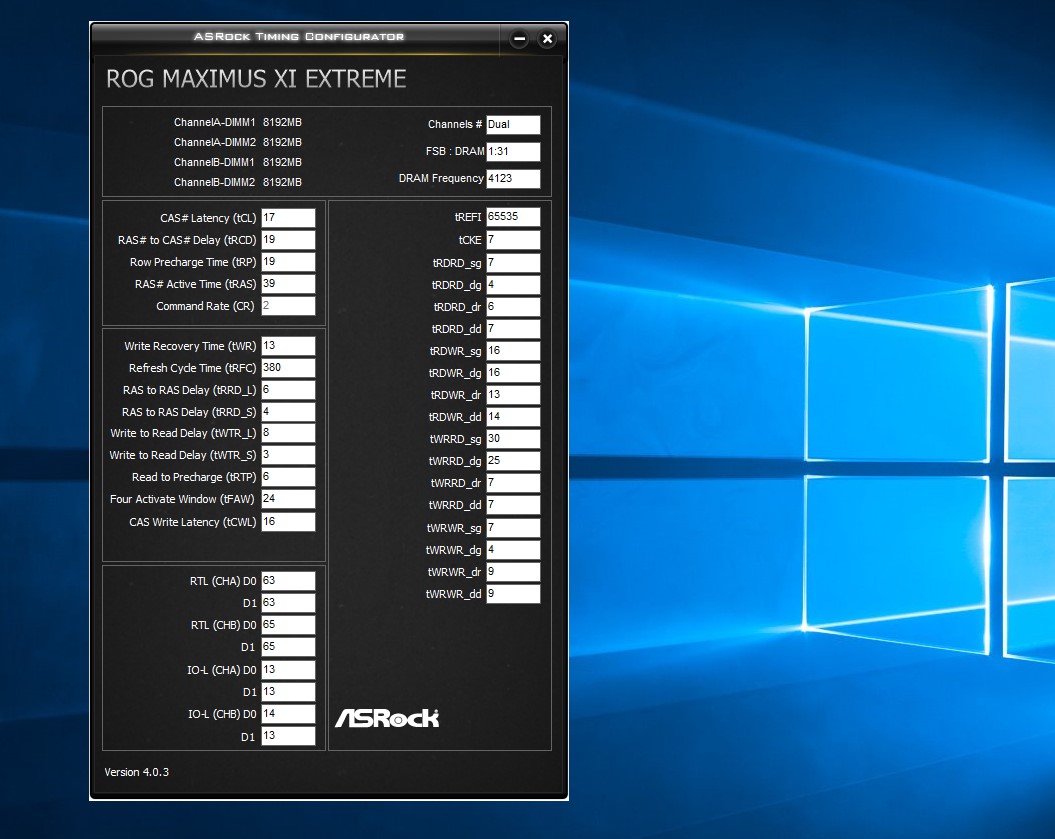This screenshot has height=839, width=1055.
Task: Click the tRDRD_dd value field
Action: click(x=513, y=328)
